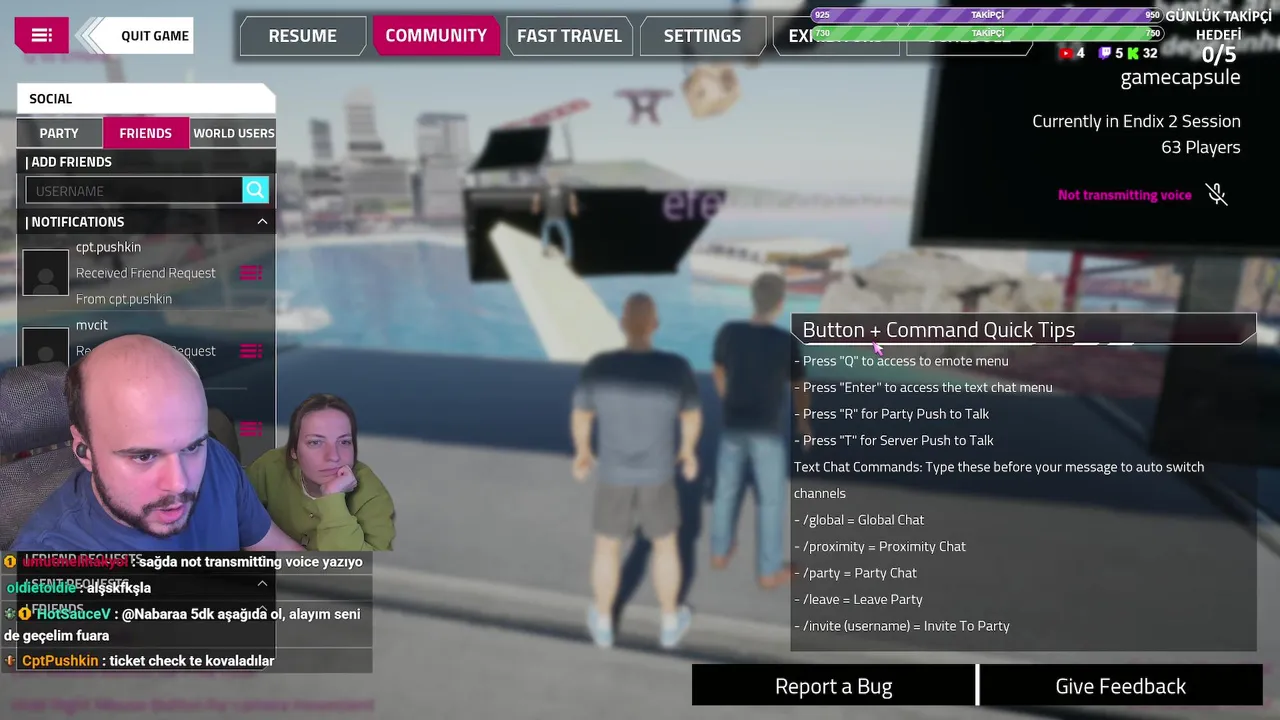
Task: Click cpt.pushkin's avatar thumbnail
Action: (x=45, y=272)
